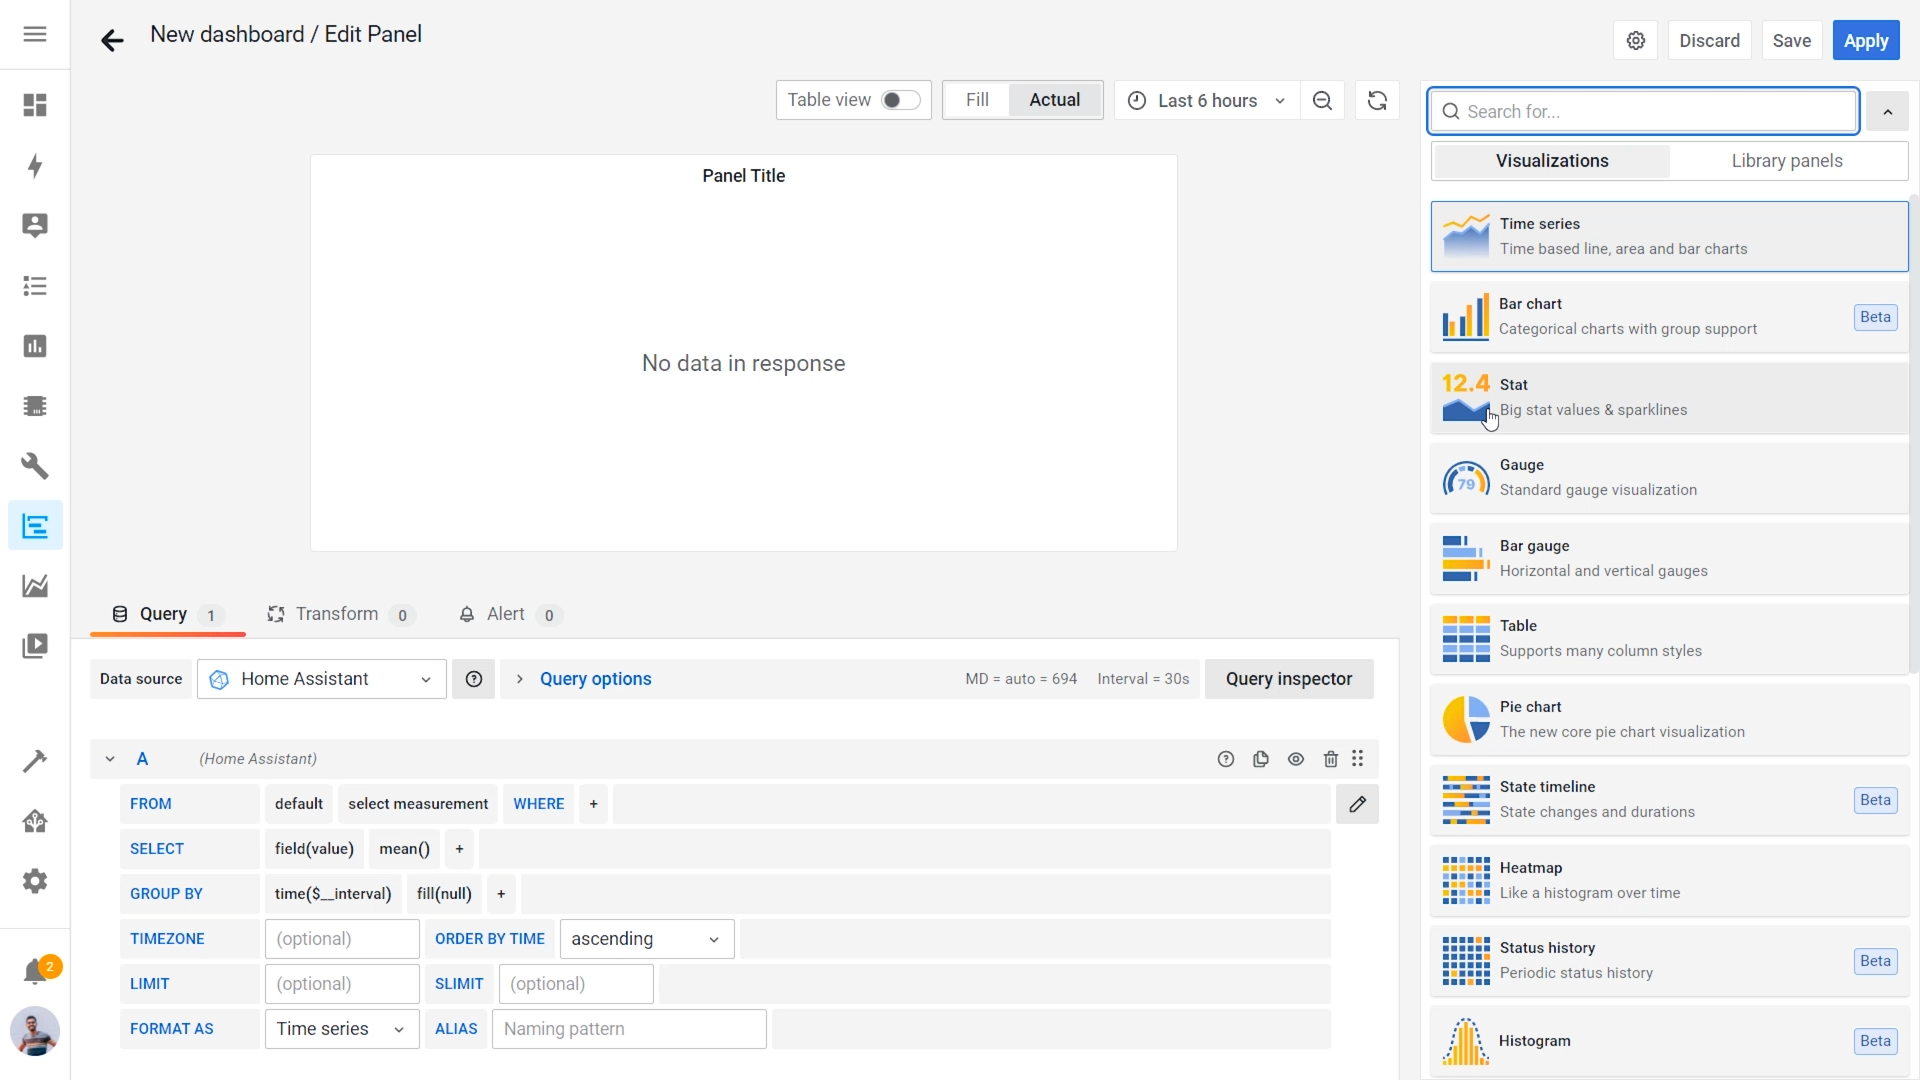Image resolution: width=1920 pixels, height=1080 pixels.
Task: Open data source help icon
Action: (x=474, y=679)
